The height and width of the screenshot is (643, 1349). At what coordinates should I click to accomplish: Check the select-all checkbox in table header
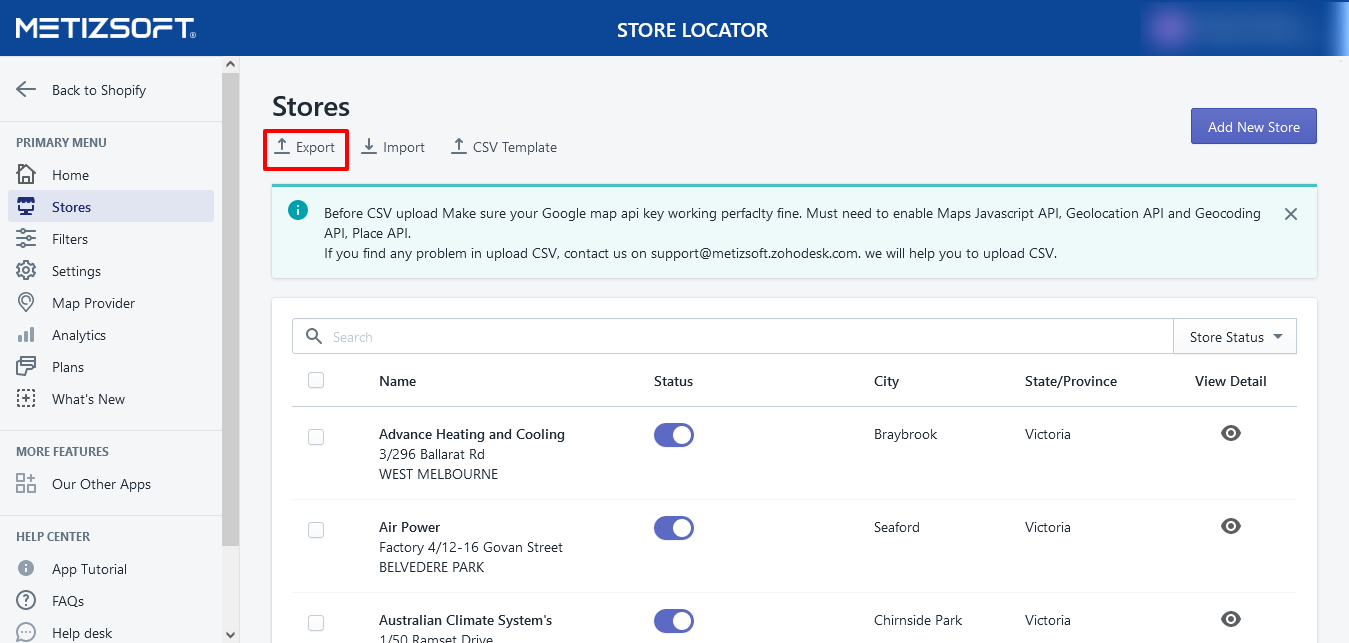coord(316,380)
